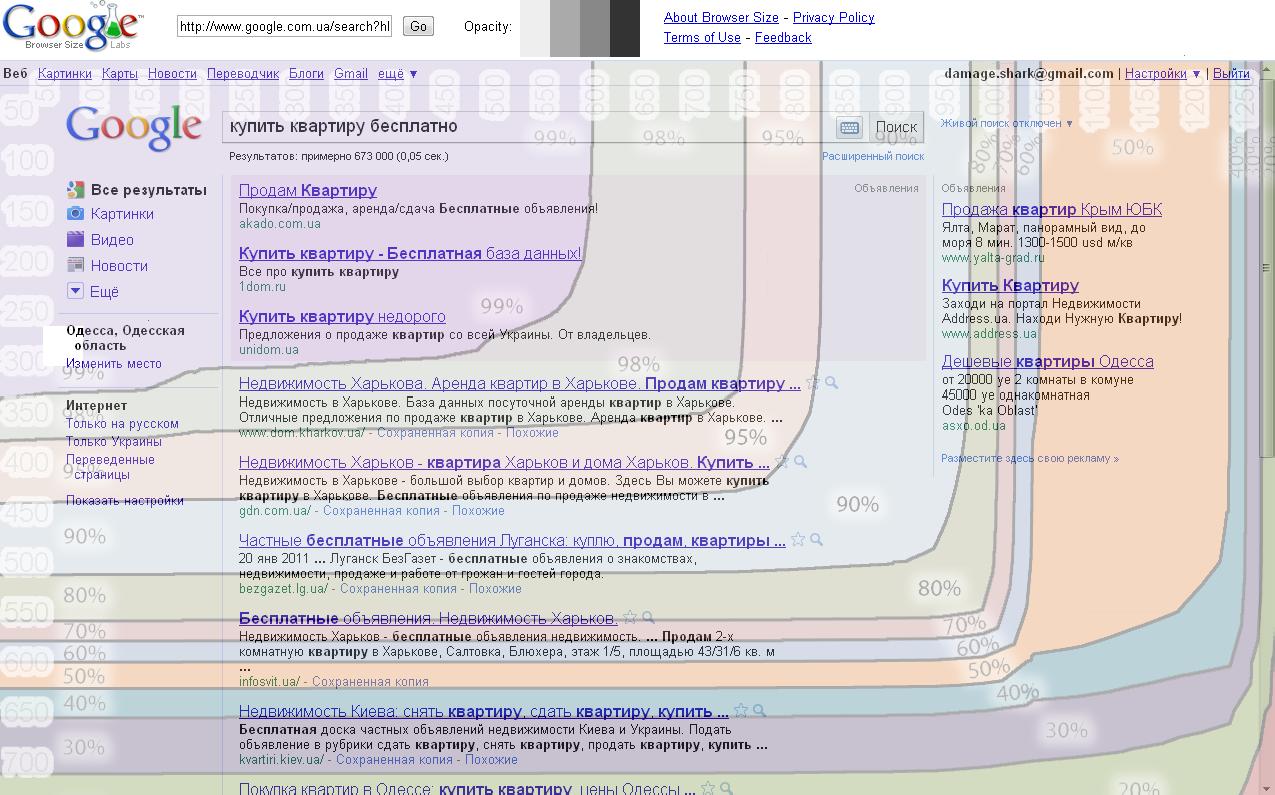Click magnifier beside Частные бесплатные объявления Луганска
Viewport: 1275px width, 795px height.
[x=817, y=540]
